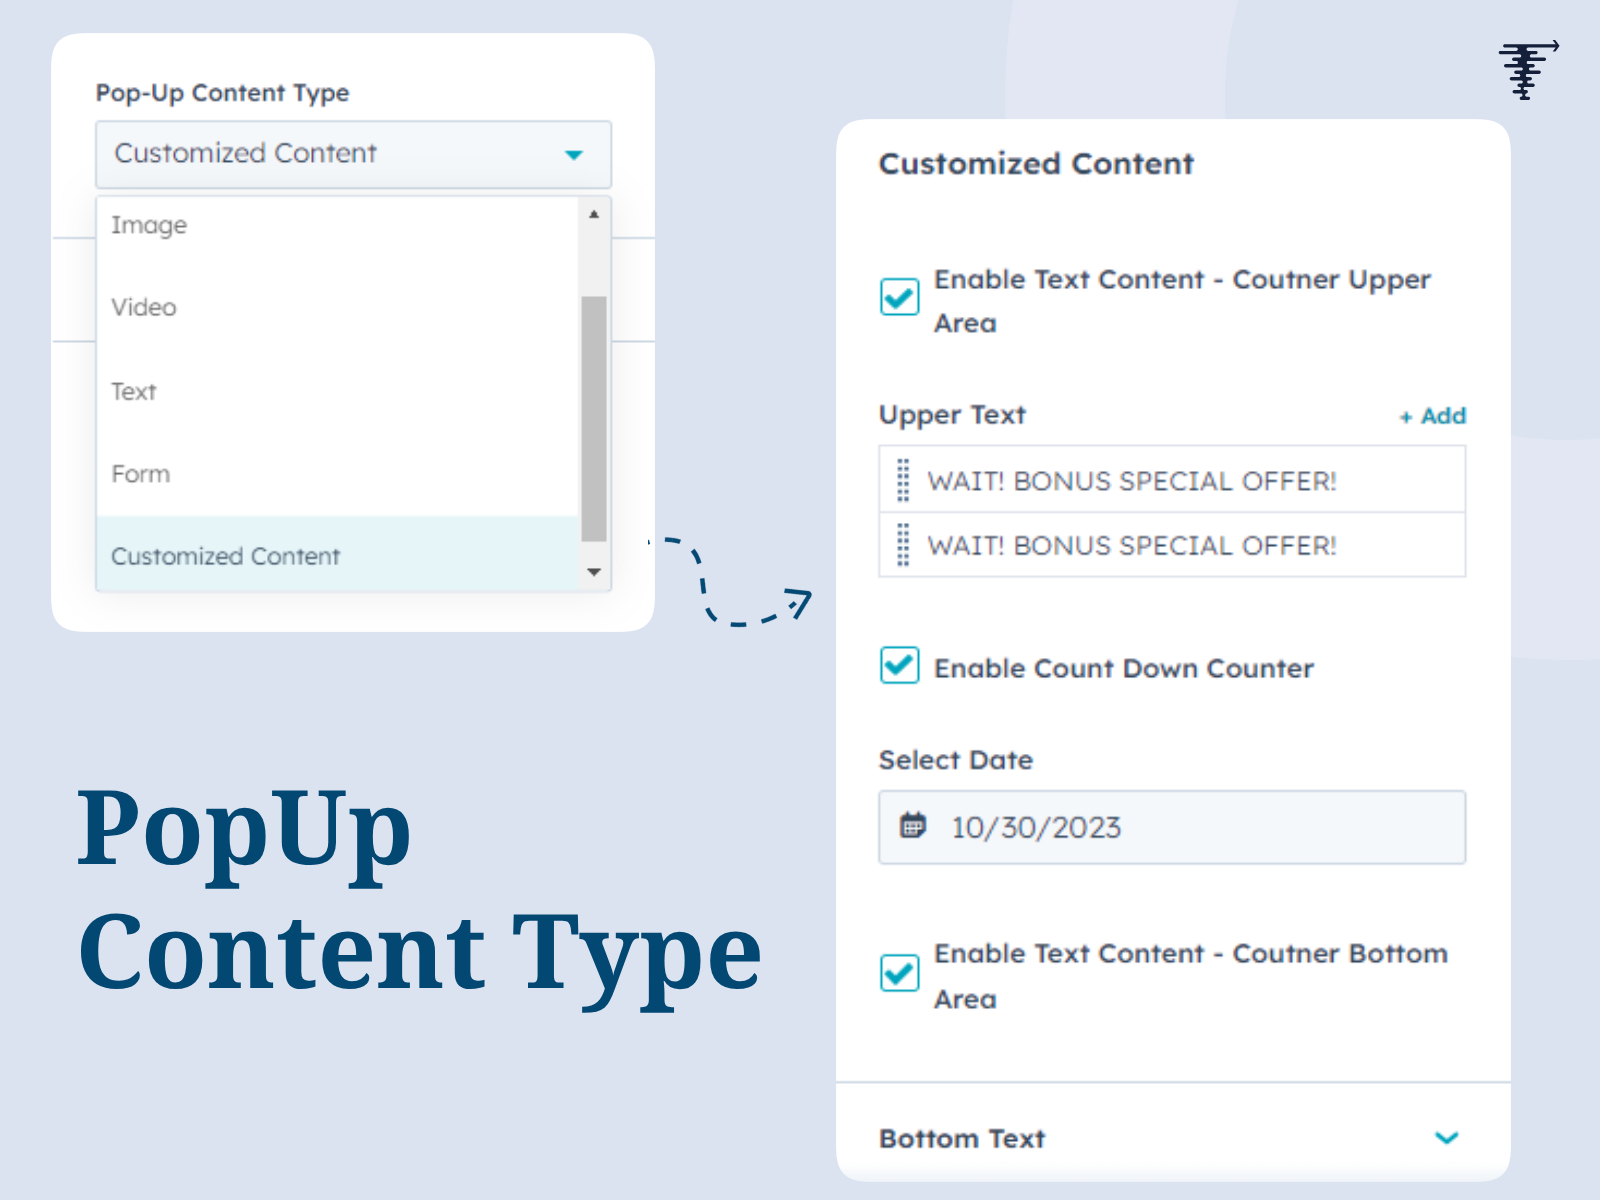This screenshot has width=1600, height=1200.
Task: Collapse the Bottom Text section
Action: click(x=1444, y=1138)
